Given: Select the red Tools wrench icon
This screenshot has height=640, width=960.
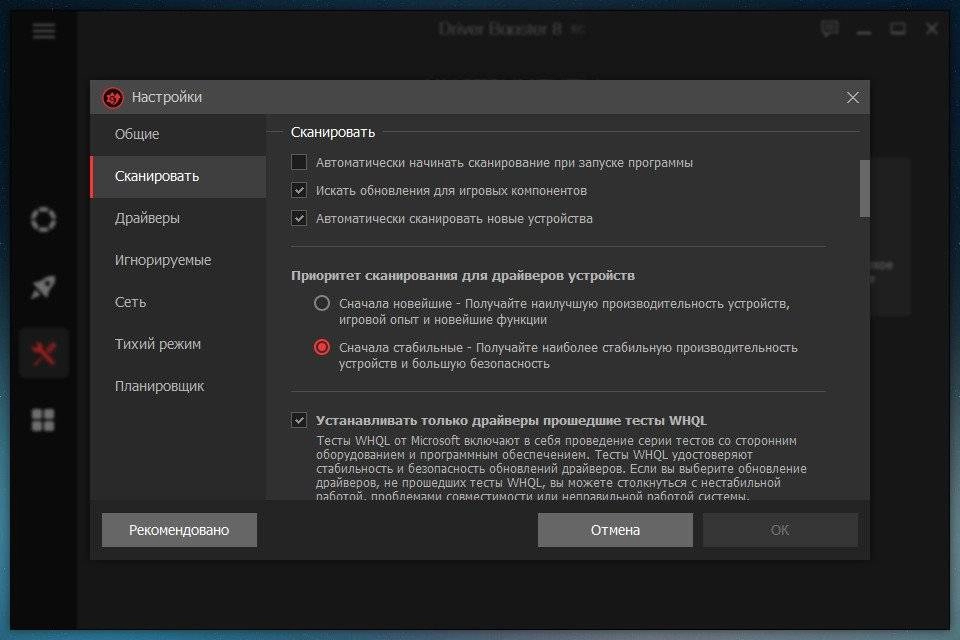Looking at the screenshot, I should tap(43, 353).
